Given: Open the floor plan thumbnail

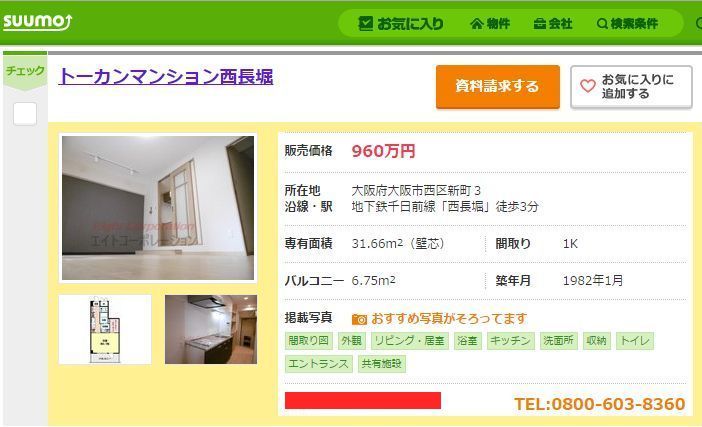Looking at the screenshot, I should 105,329.
